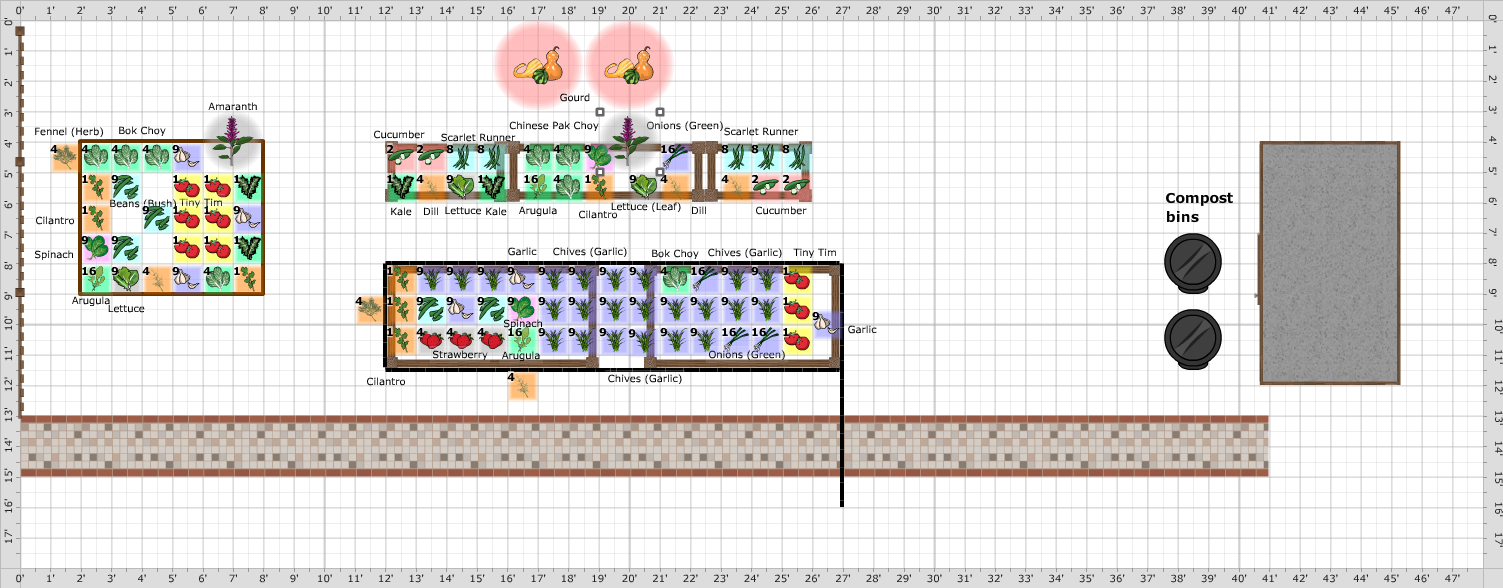Select the compost bin directly beneath 'Compost bins' label
Viewport: 1503px width, 588px height.
click(x=1193, y=263)
